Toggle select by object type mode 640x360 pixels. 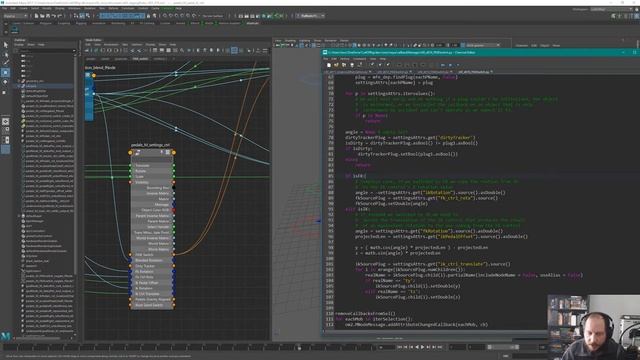click(x=82, y=16)
